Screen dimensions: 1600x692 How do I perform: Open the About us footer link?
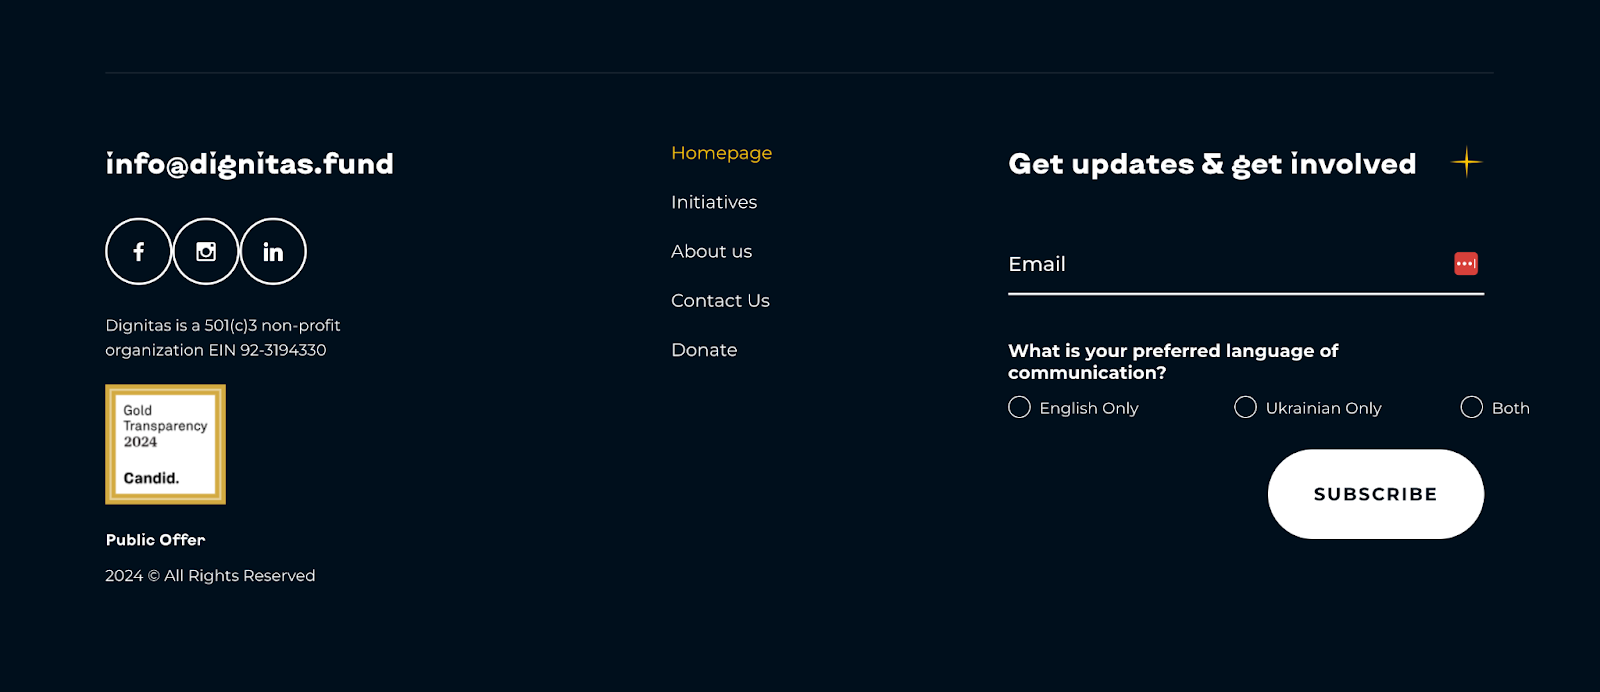pyautogui.click(x=711, y=251)
